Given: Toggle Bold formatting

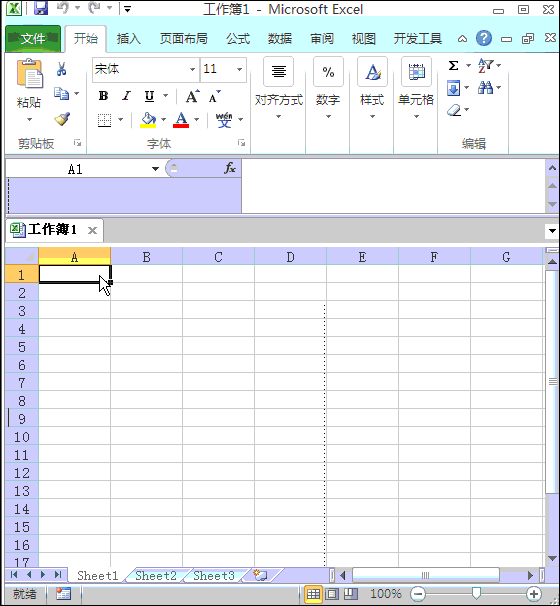Looking at the screenshot, I should [x=103, y=96].
